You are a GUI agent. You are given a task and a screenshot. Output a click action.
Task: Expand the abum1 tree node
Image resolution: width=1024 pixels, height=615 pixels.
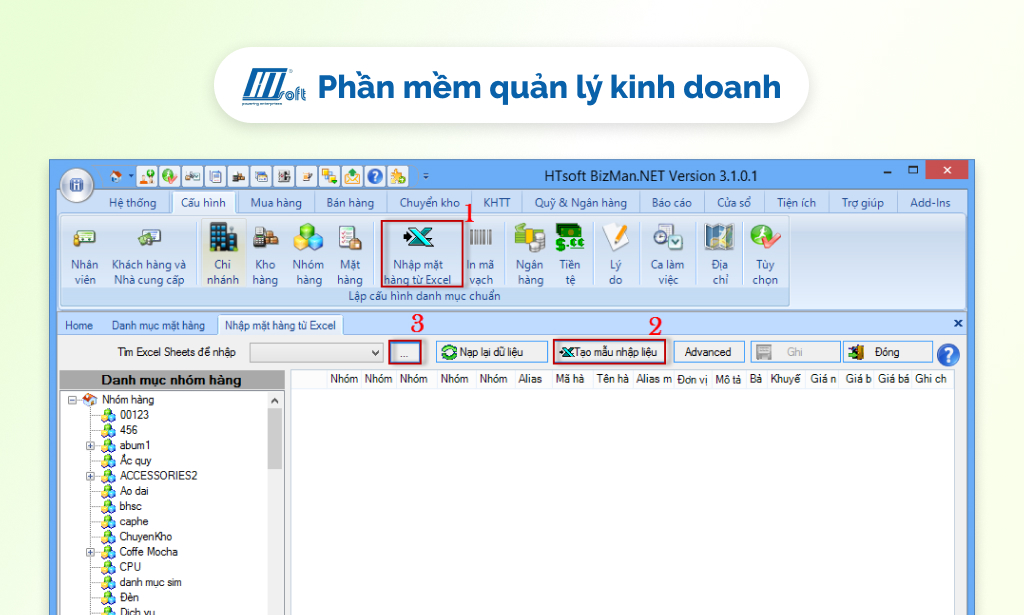[x=91, y=445]
